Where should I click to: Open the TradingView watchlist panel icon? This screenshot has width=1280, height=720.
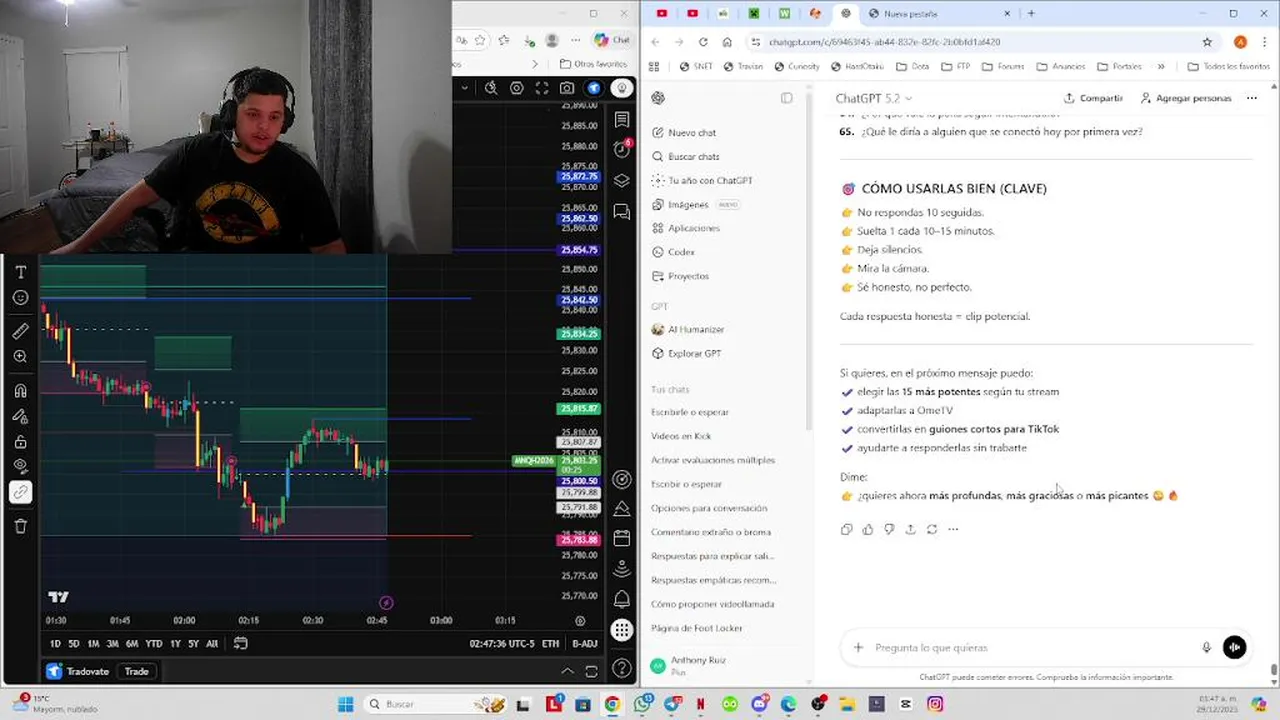coord(622,120)
